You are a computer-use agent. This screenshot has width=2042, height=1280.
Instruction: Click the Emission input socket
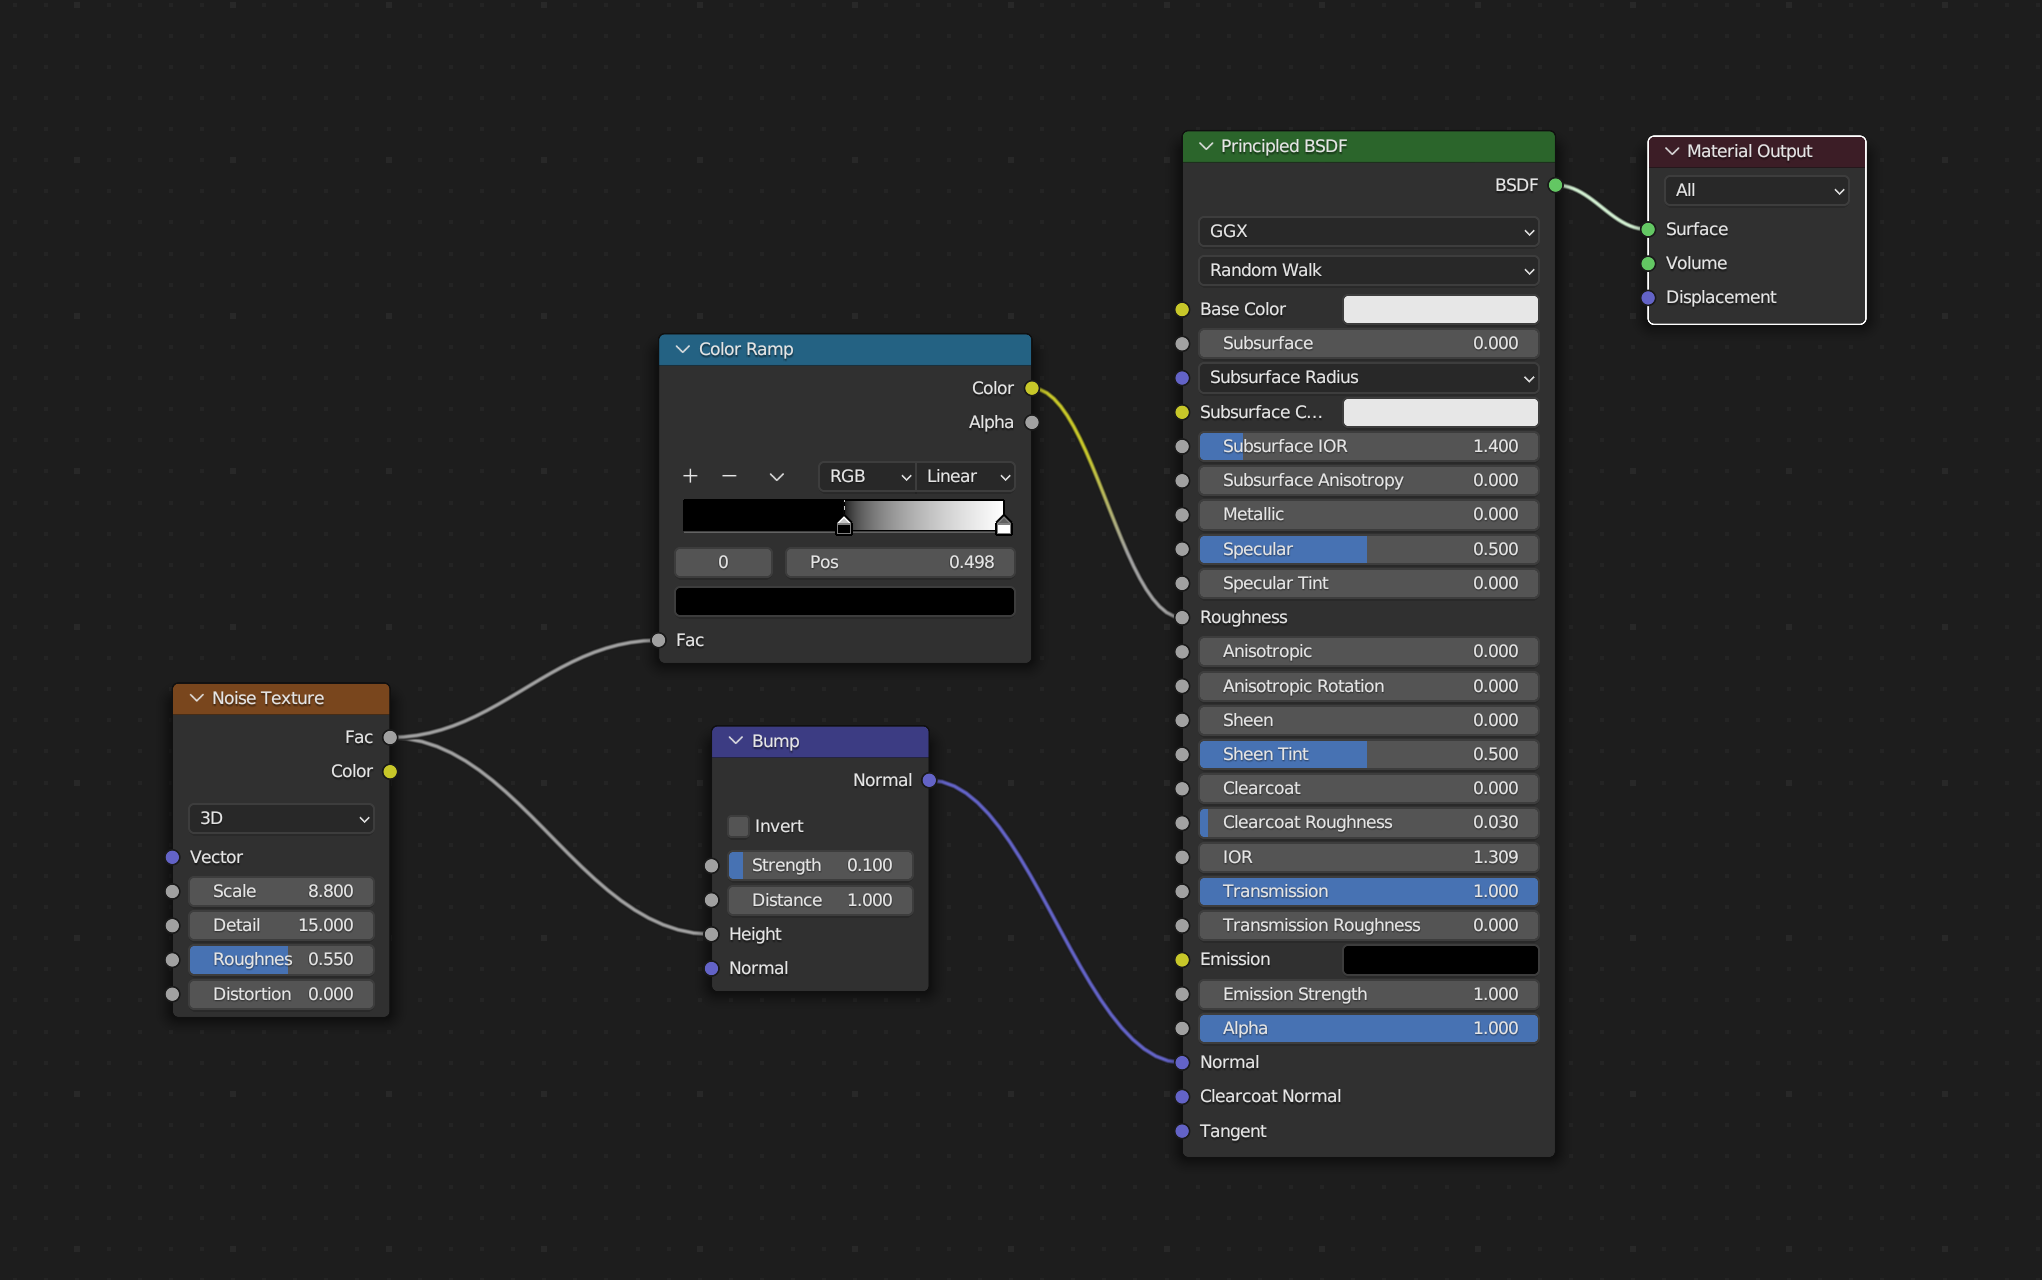click(1182, 960)
